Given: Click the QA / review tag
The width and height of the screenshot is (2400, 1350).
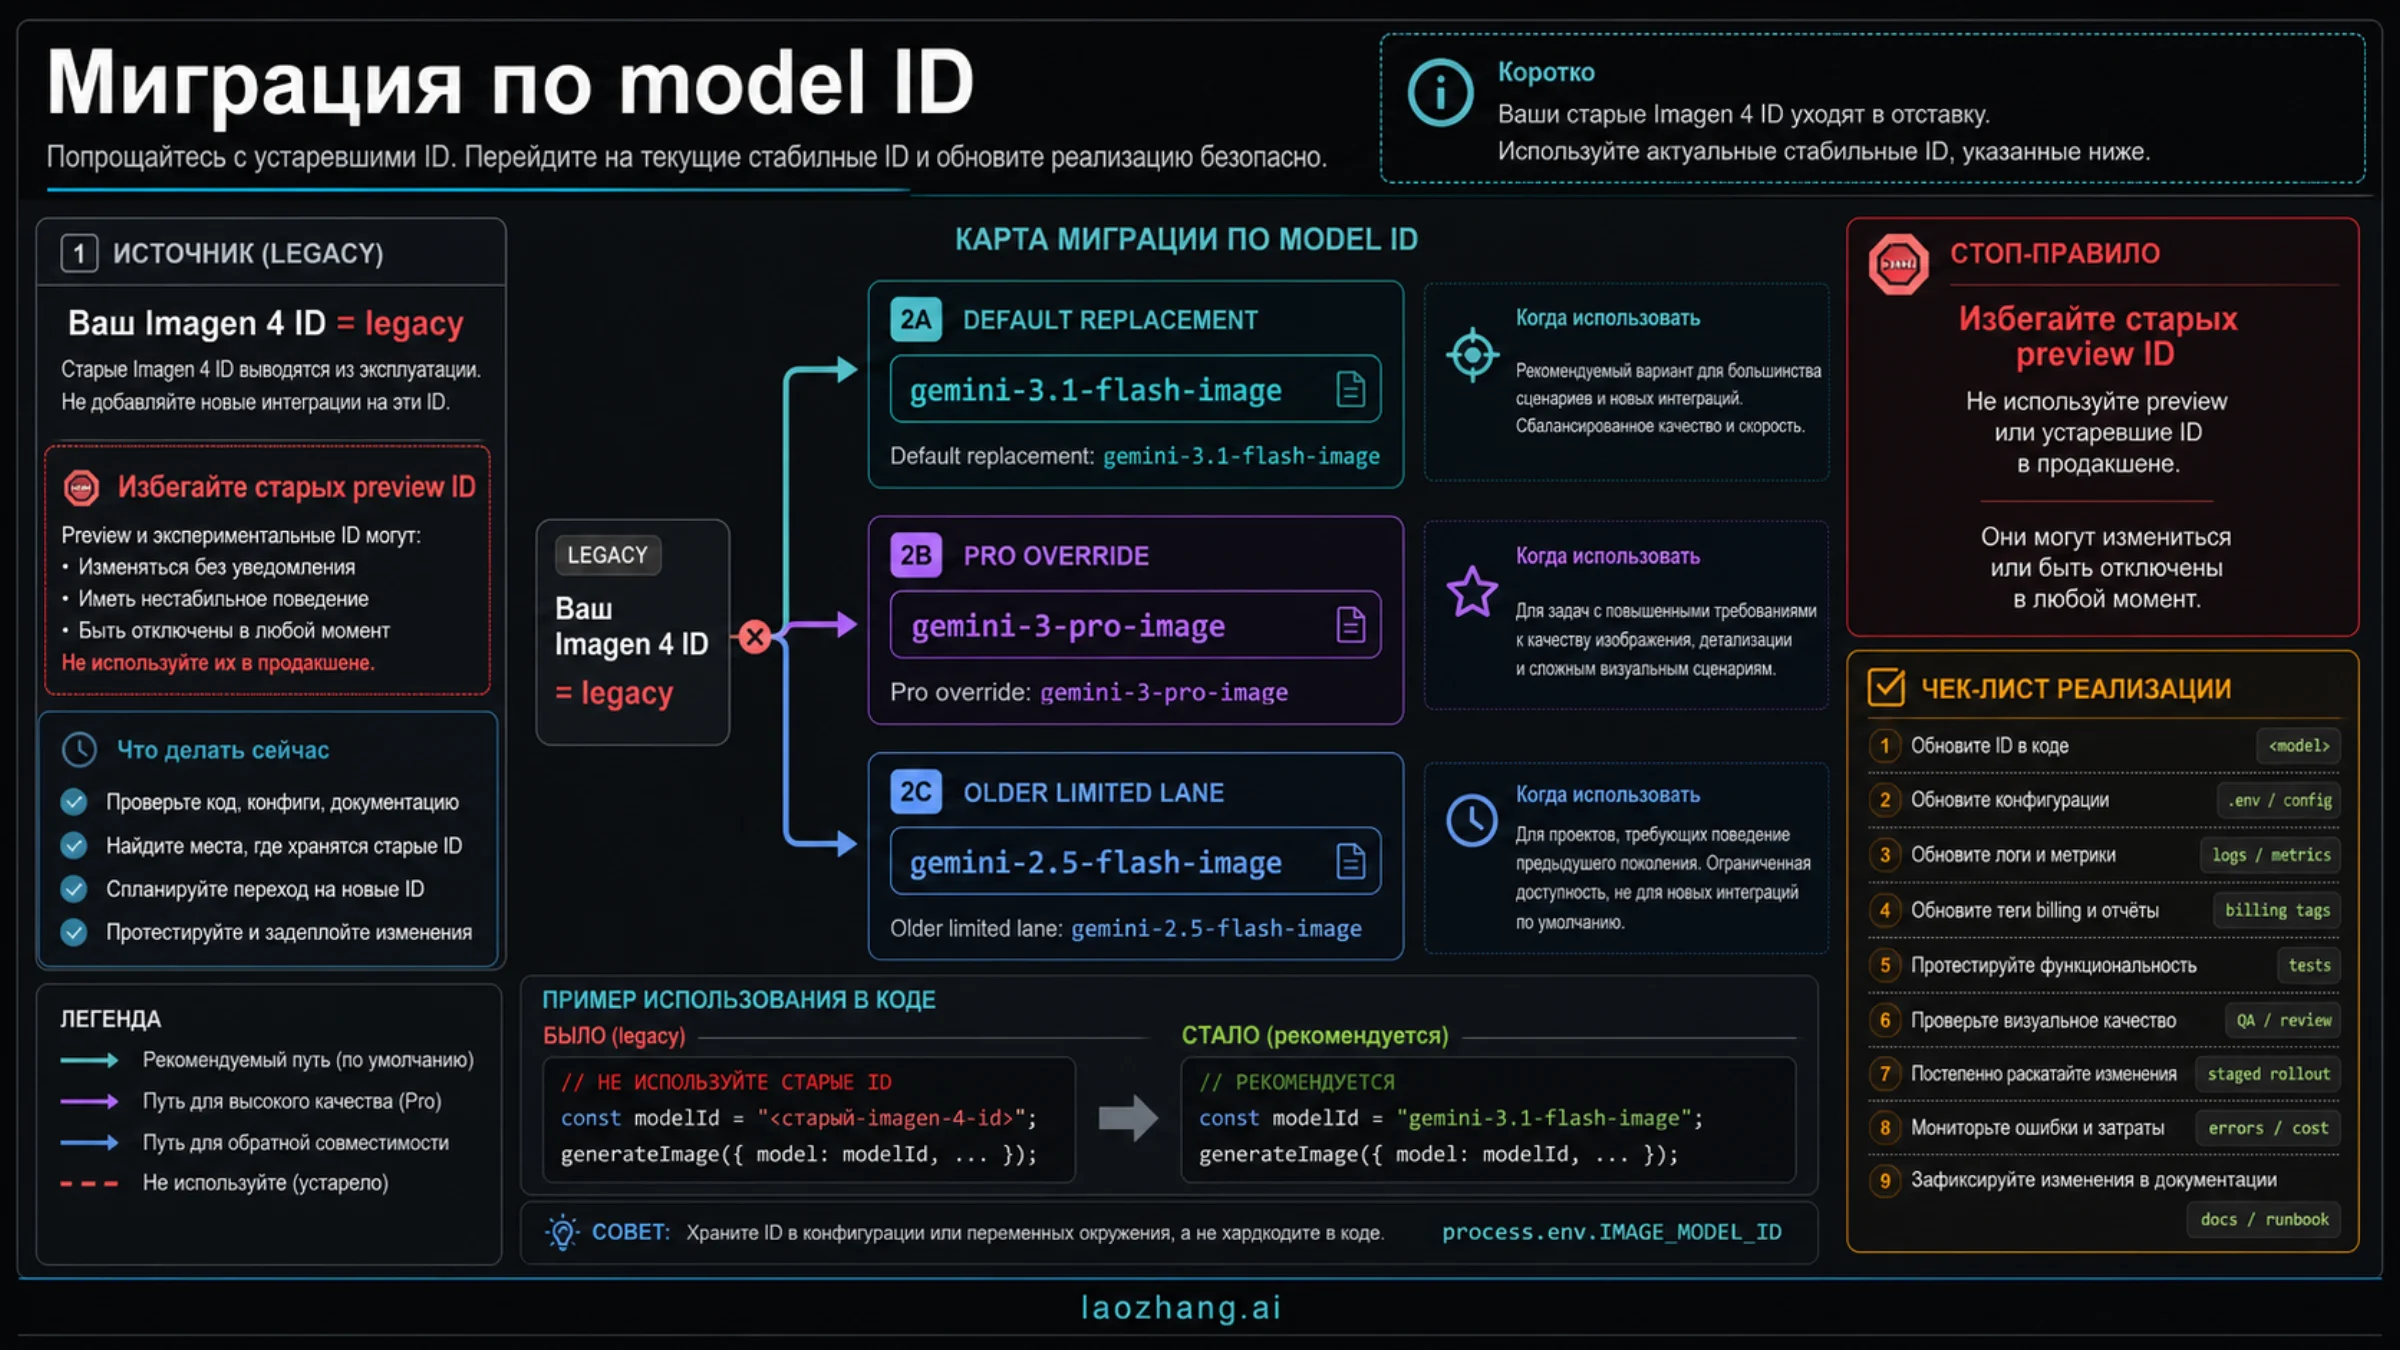Looking at the screenshot, I should (x=2283, y=1021).
